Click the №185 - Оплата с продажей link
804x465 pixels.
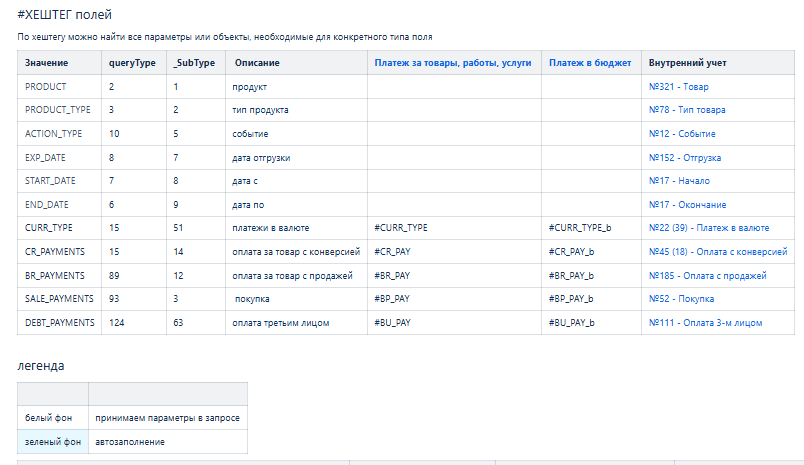coord(707,275)
